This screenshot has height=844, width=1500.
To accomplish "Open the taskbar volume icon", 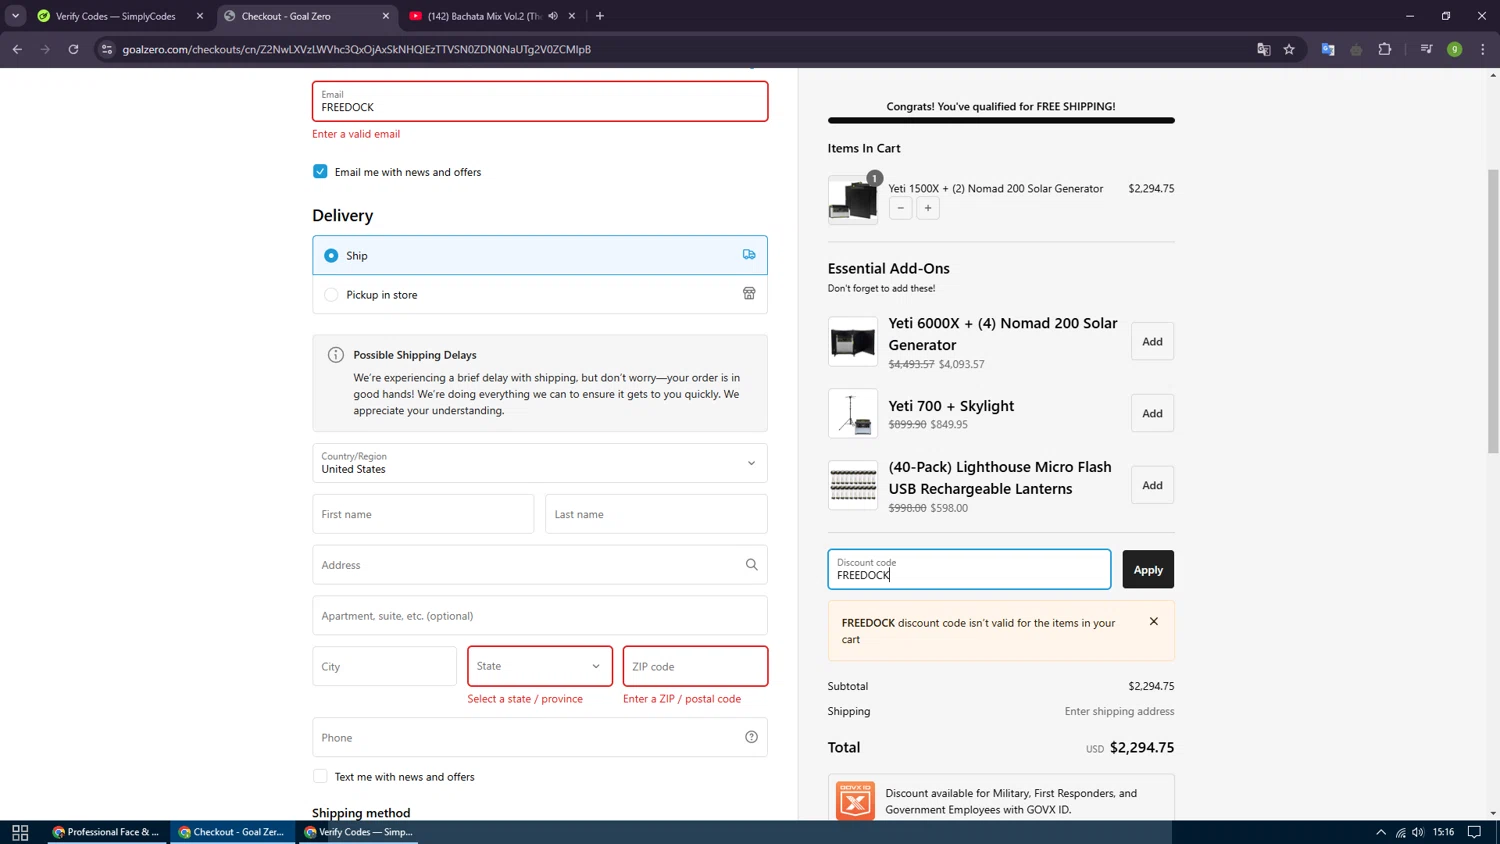I will pos(1418,832).
